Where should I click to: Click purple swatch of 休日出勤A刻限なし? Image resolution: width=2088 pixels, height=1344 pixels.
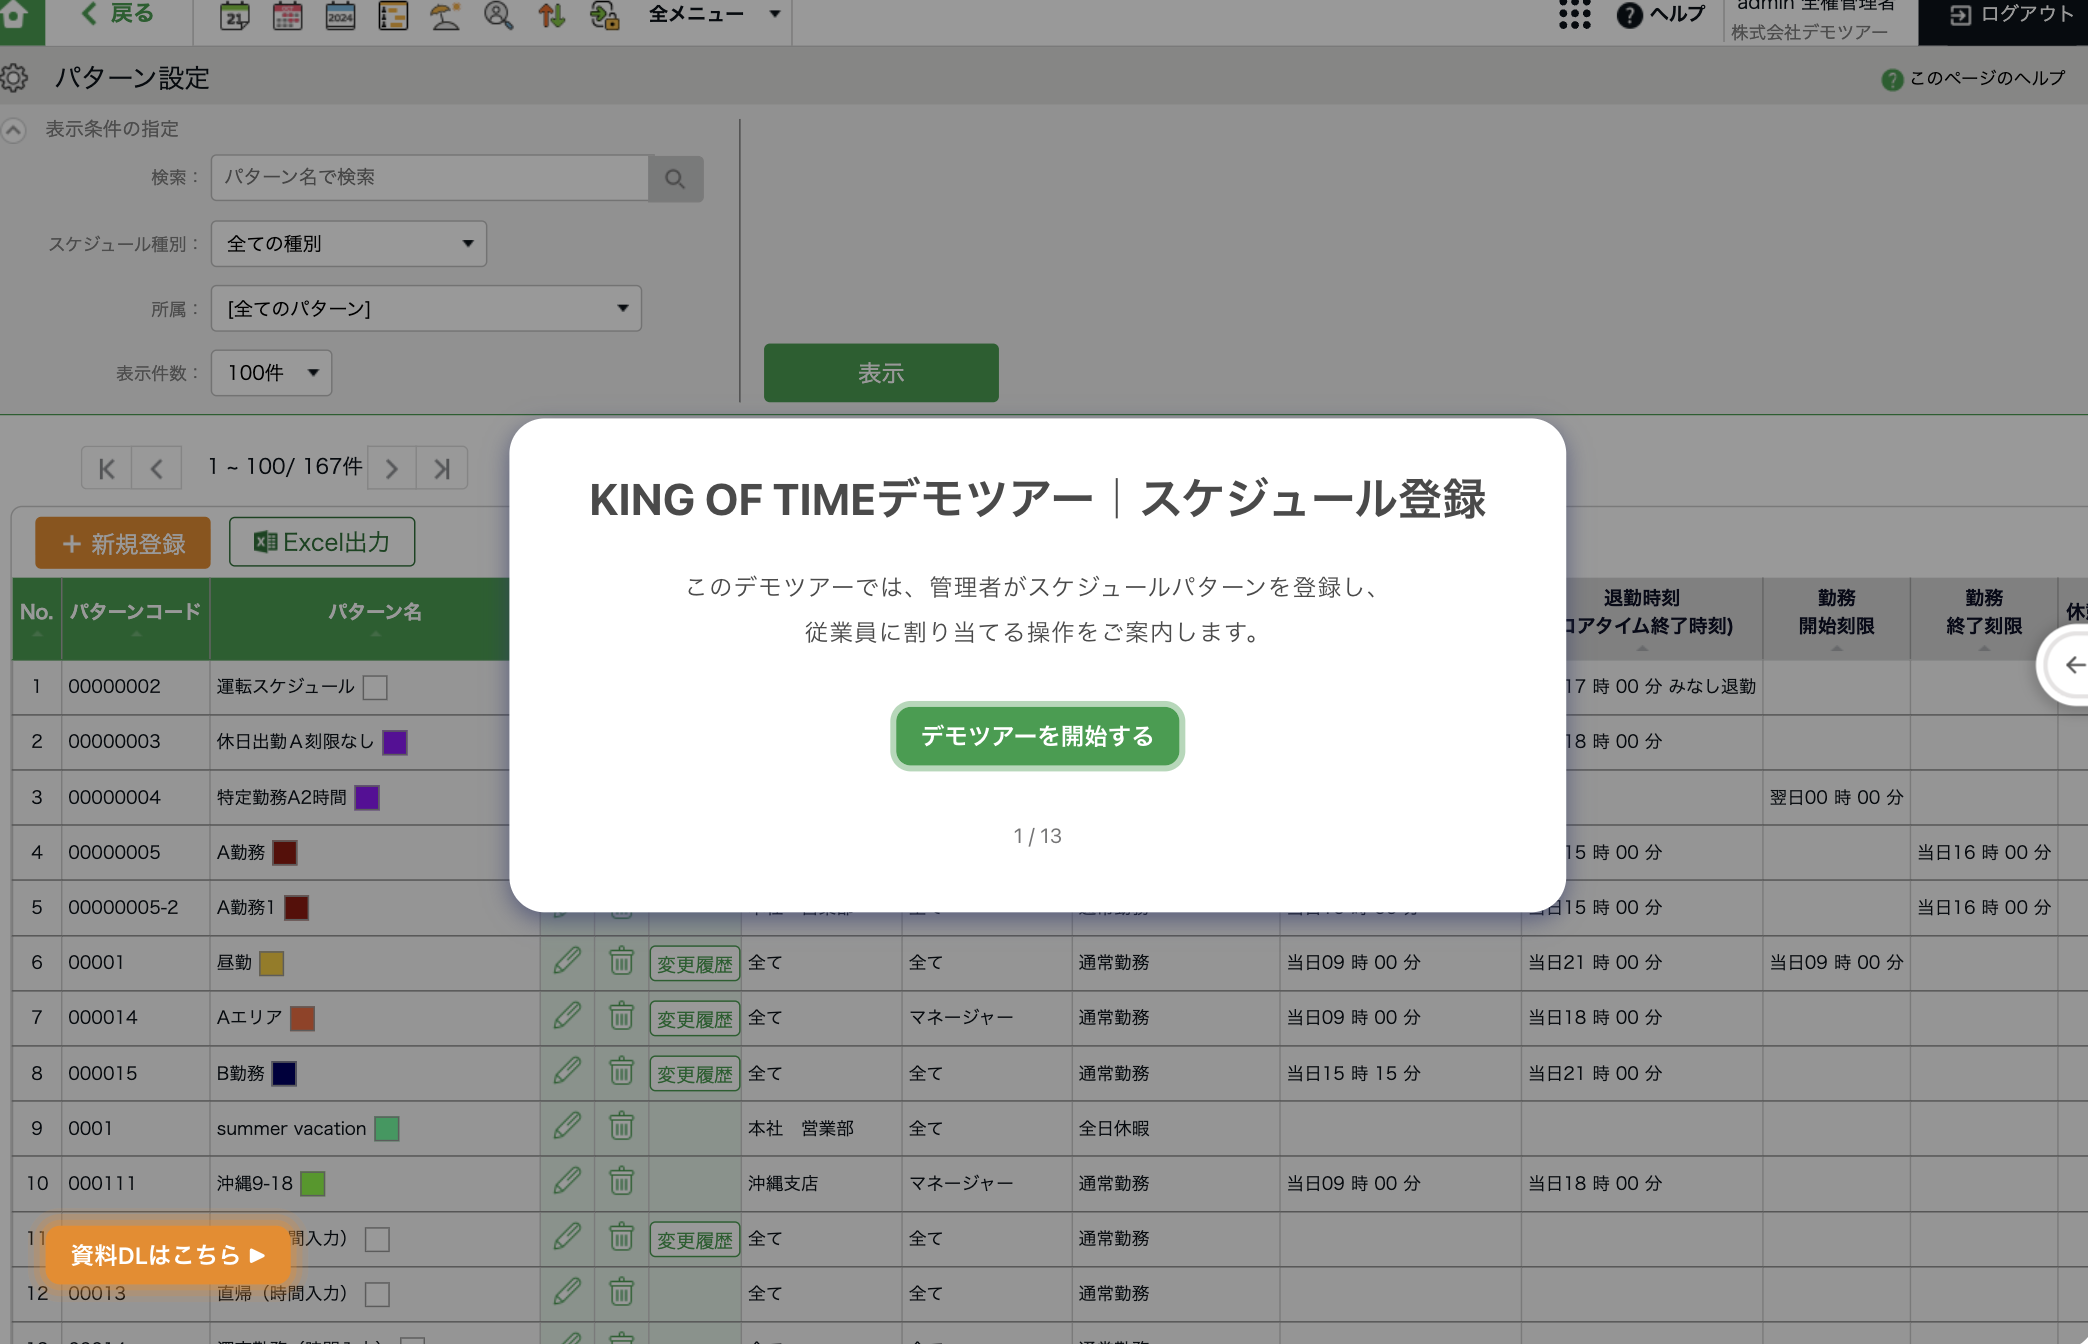point(395,742)
